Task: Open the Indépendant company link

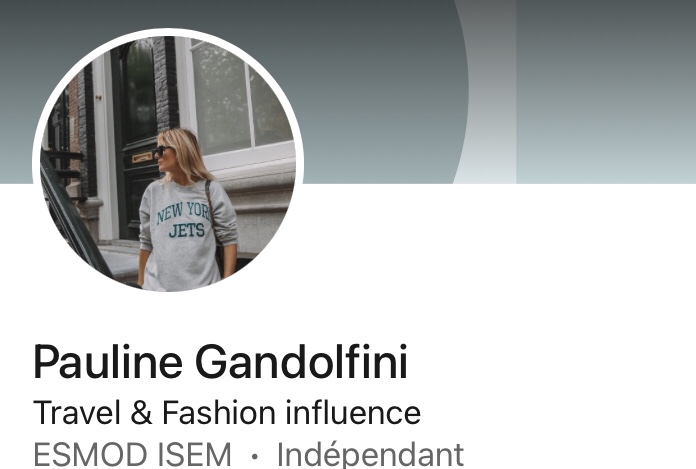Action: pos(370,455)
